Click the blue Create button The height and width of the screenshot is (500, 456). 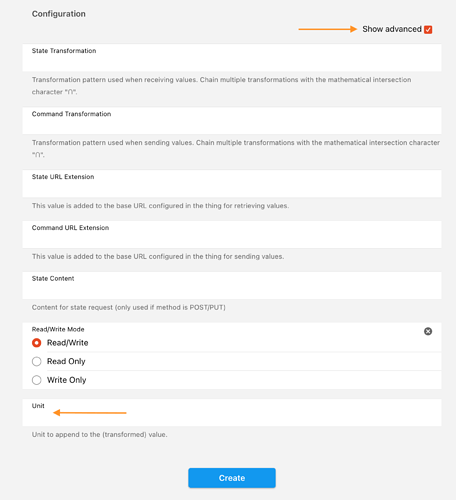click(232, 478)
